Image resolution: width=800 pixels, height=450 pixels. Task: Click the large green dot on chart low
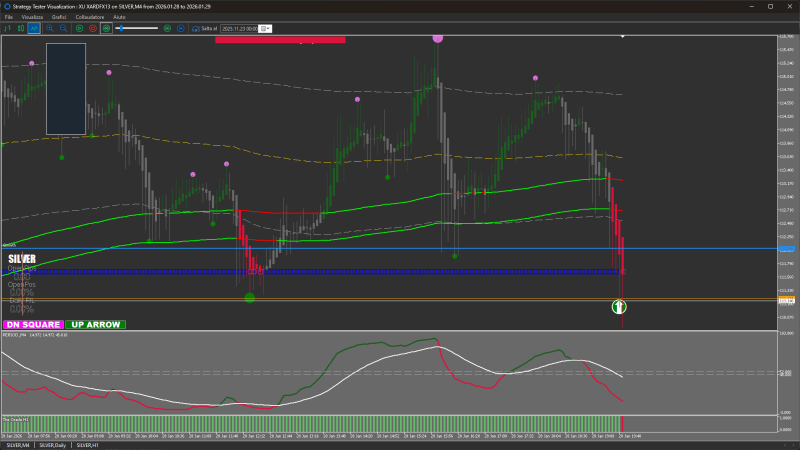pyautogui.click(x=249, y=297)
